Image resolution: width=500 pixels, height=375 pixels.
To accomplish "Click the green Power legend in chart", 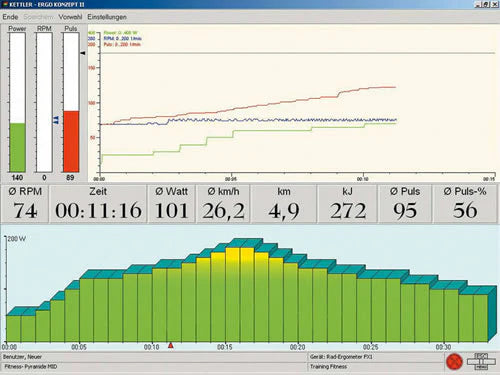I will click(120, 33).
